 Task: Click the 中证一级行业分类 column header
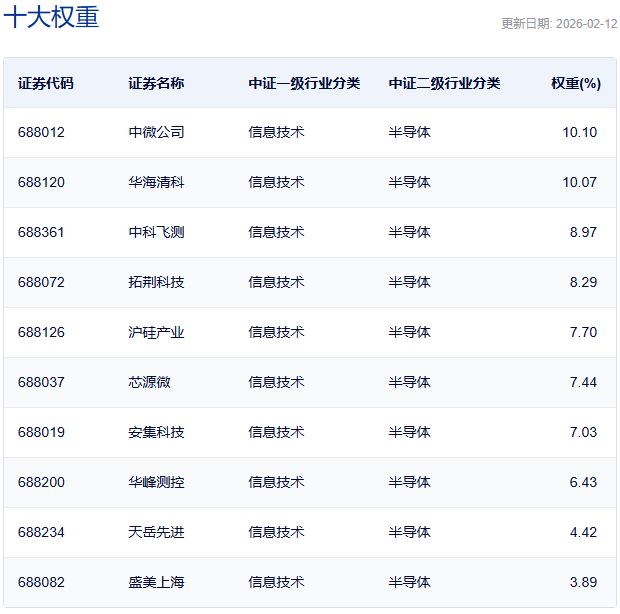[304, 83]
